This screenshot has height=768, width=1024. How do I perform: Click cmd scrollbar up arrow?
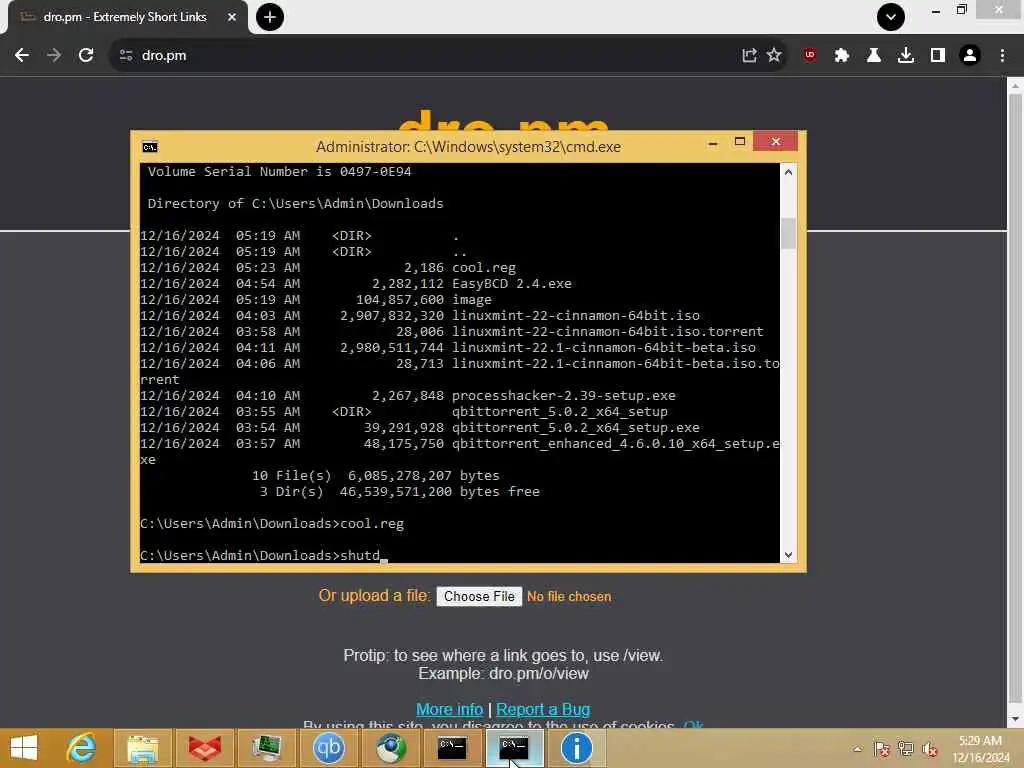(788, 172)
